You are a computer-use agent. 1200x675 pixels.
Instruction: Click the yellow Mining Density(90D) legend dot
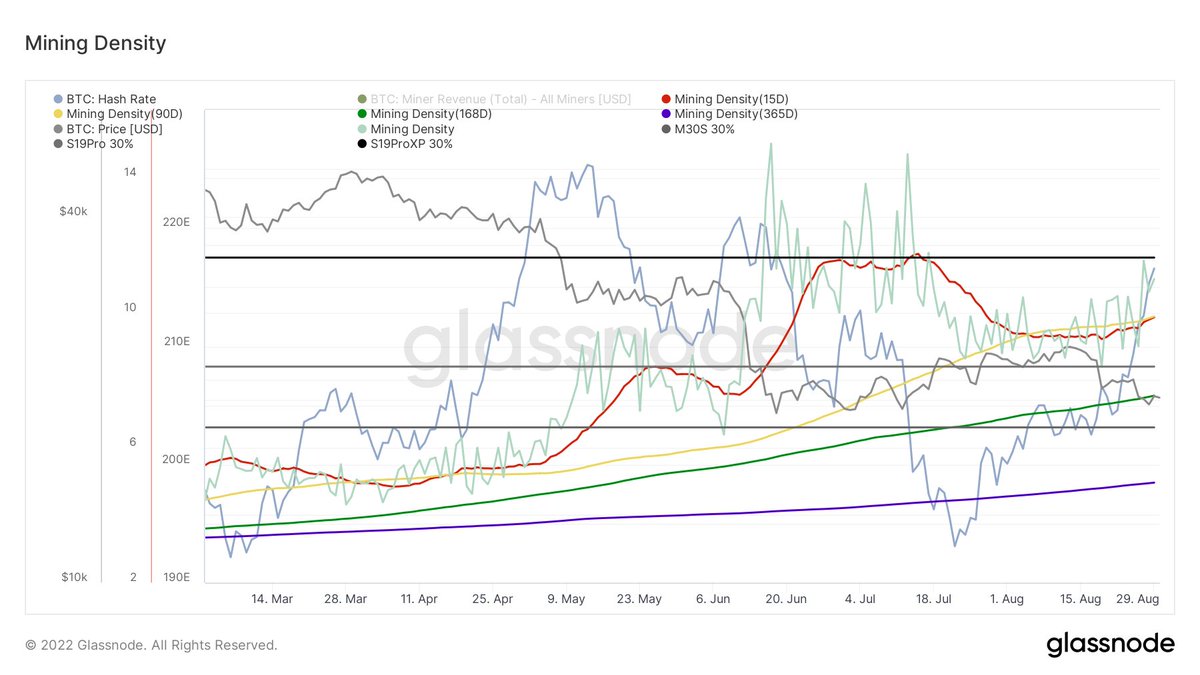coord(57,114)
